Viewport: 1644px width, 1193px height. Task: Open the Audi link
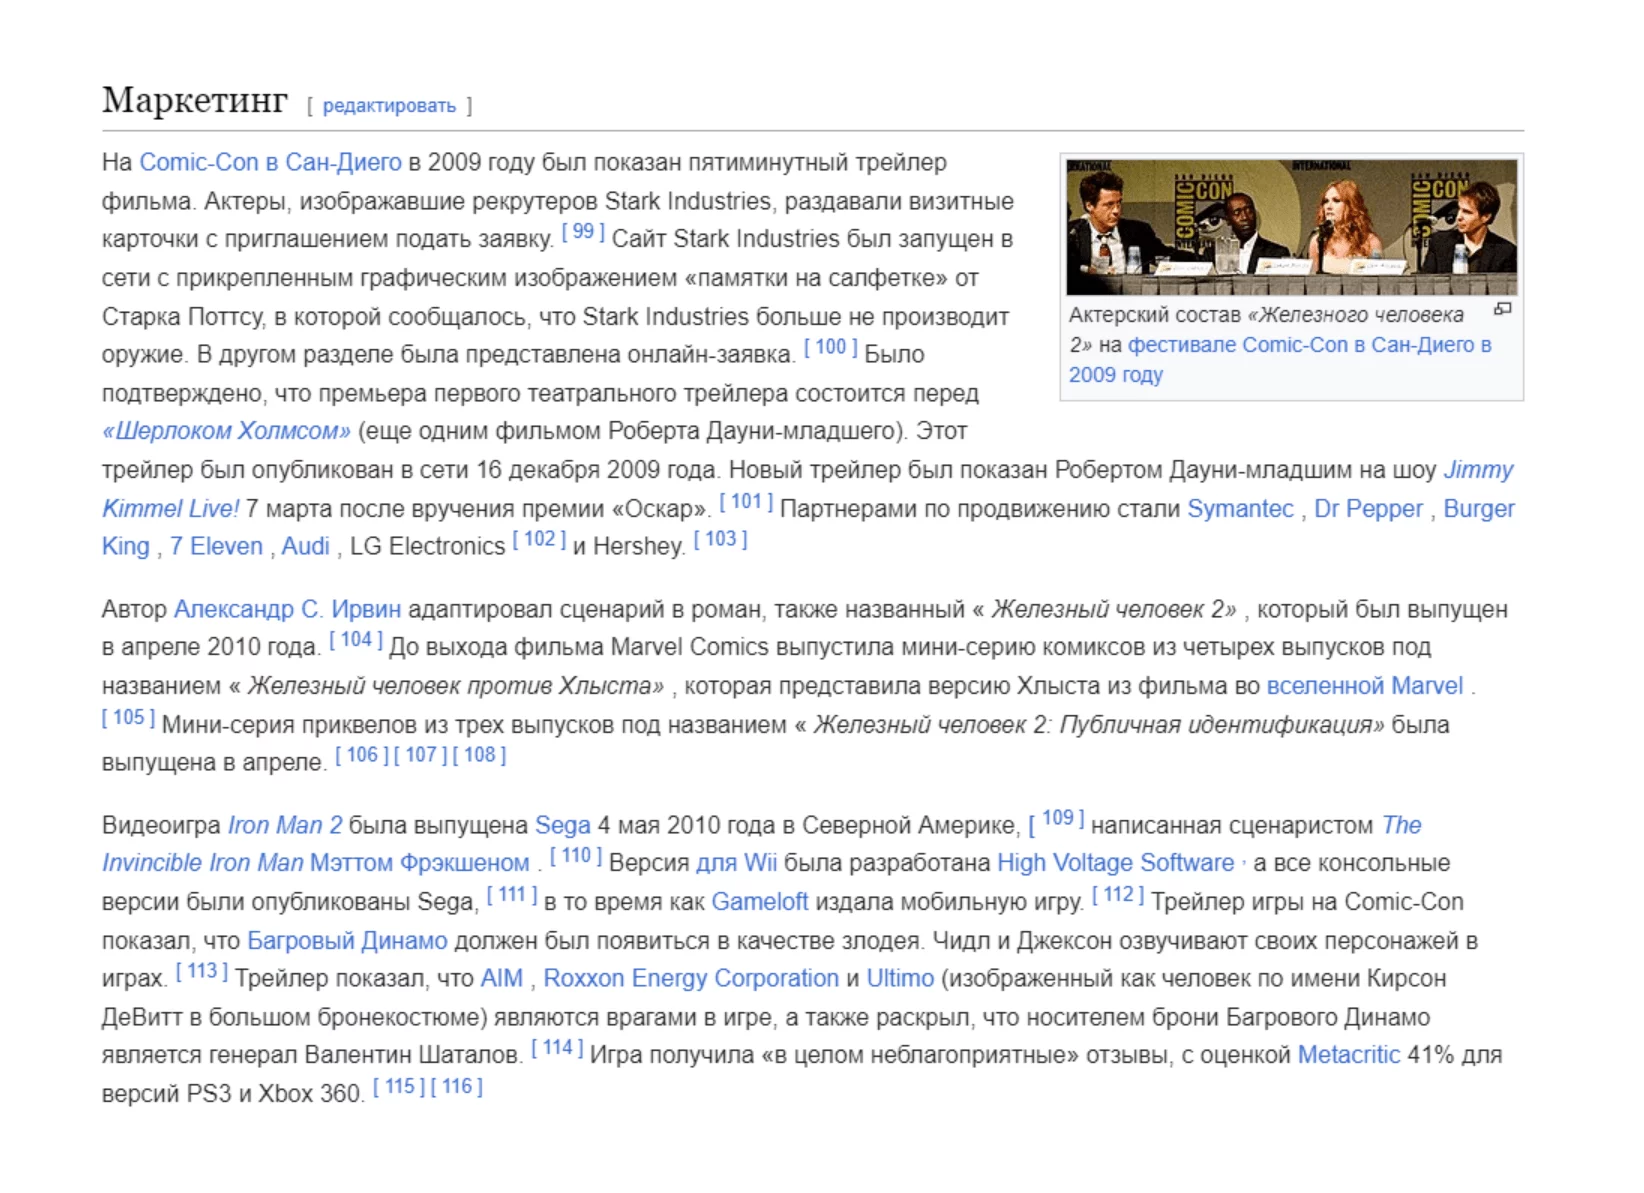click(x=305, y=547)
